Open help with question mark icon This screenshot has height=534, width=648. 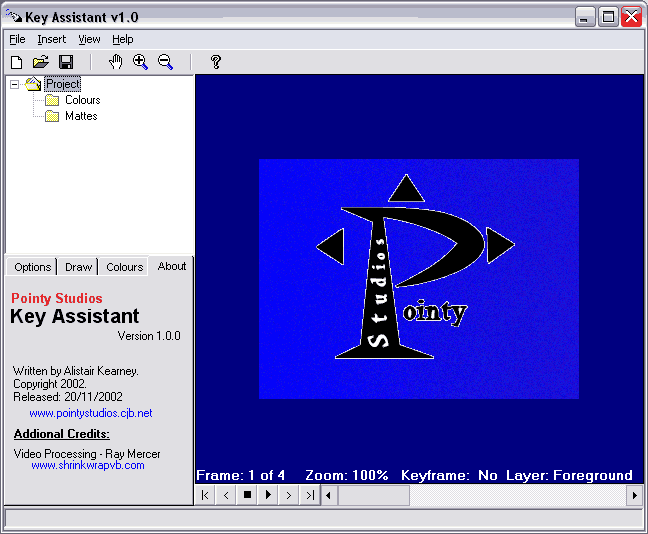[x=215, y=62]
